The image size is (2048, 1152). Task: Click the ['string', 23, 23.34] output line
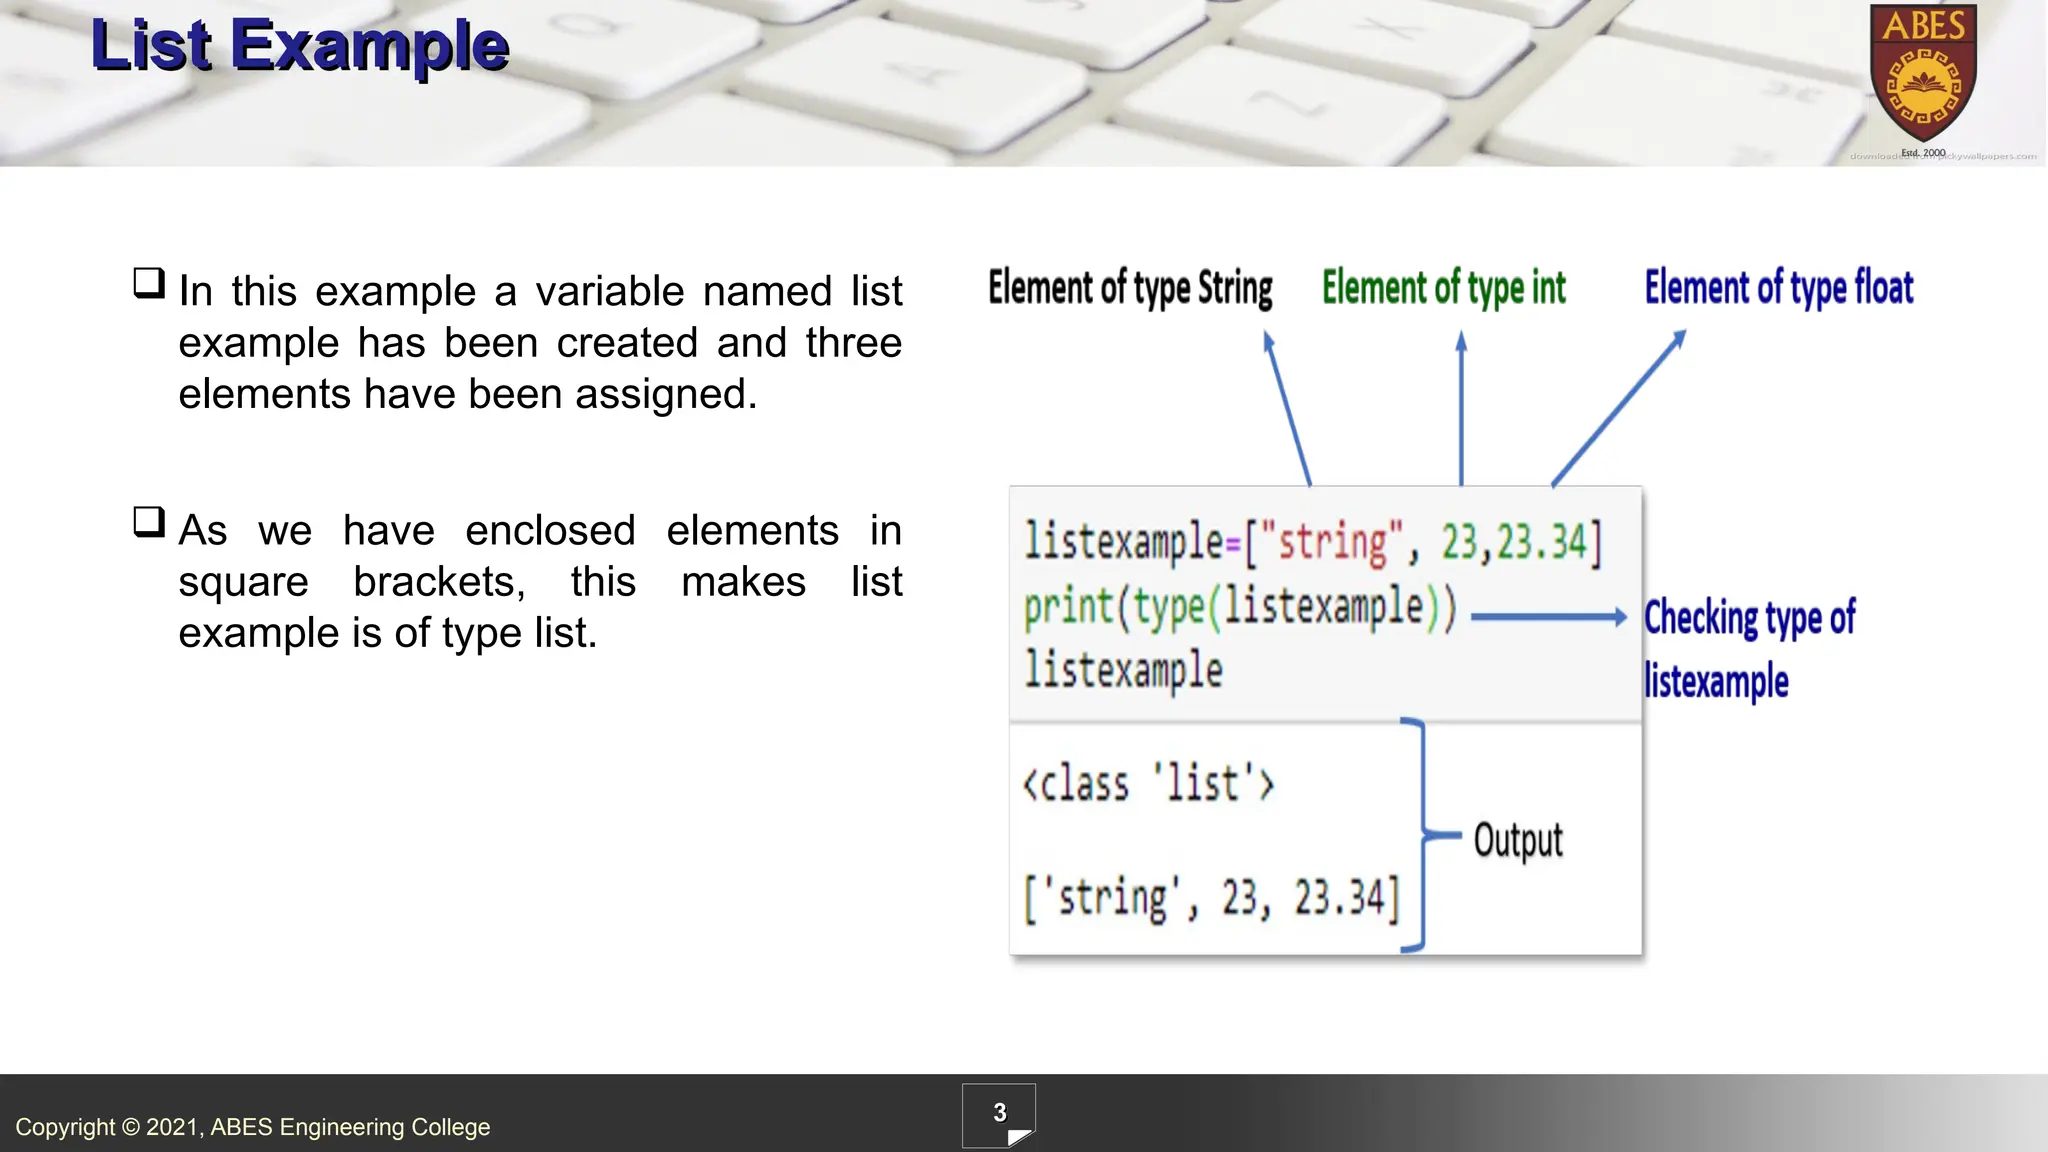pyautogui.click(x=1211, y=898)
